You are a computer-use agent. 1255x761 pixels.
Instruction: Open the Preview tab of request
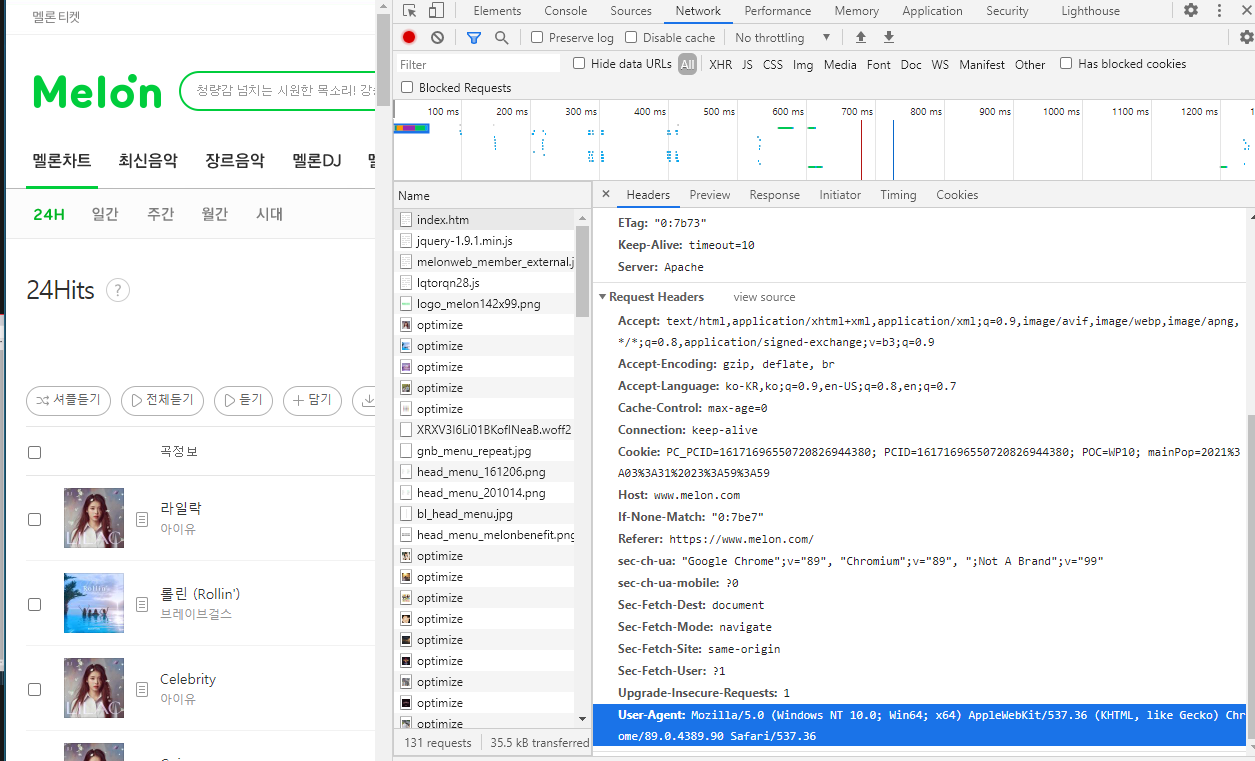click(x=710, y=195)
